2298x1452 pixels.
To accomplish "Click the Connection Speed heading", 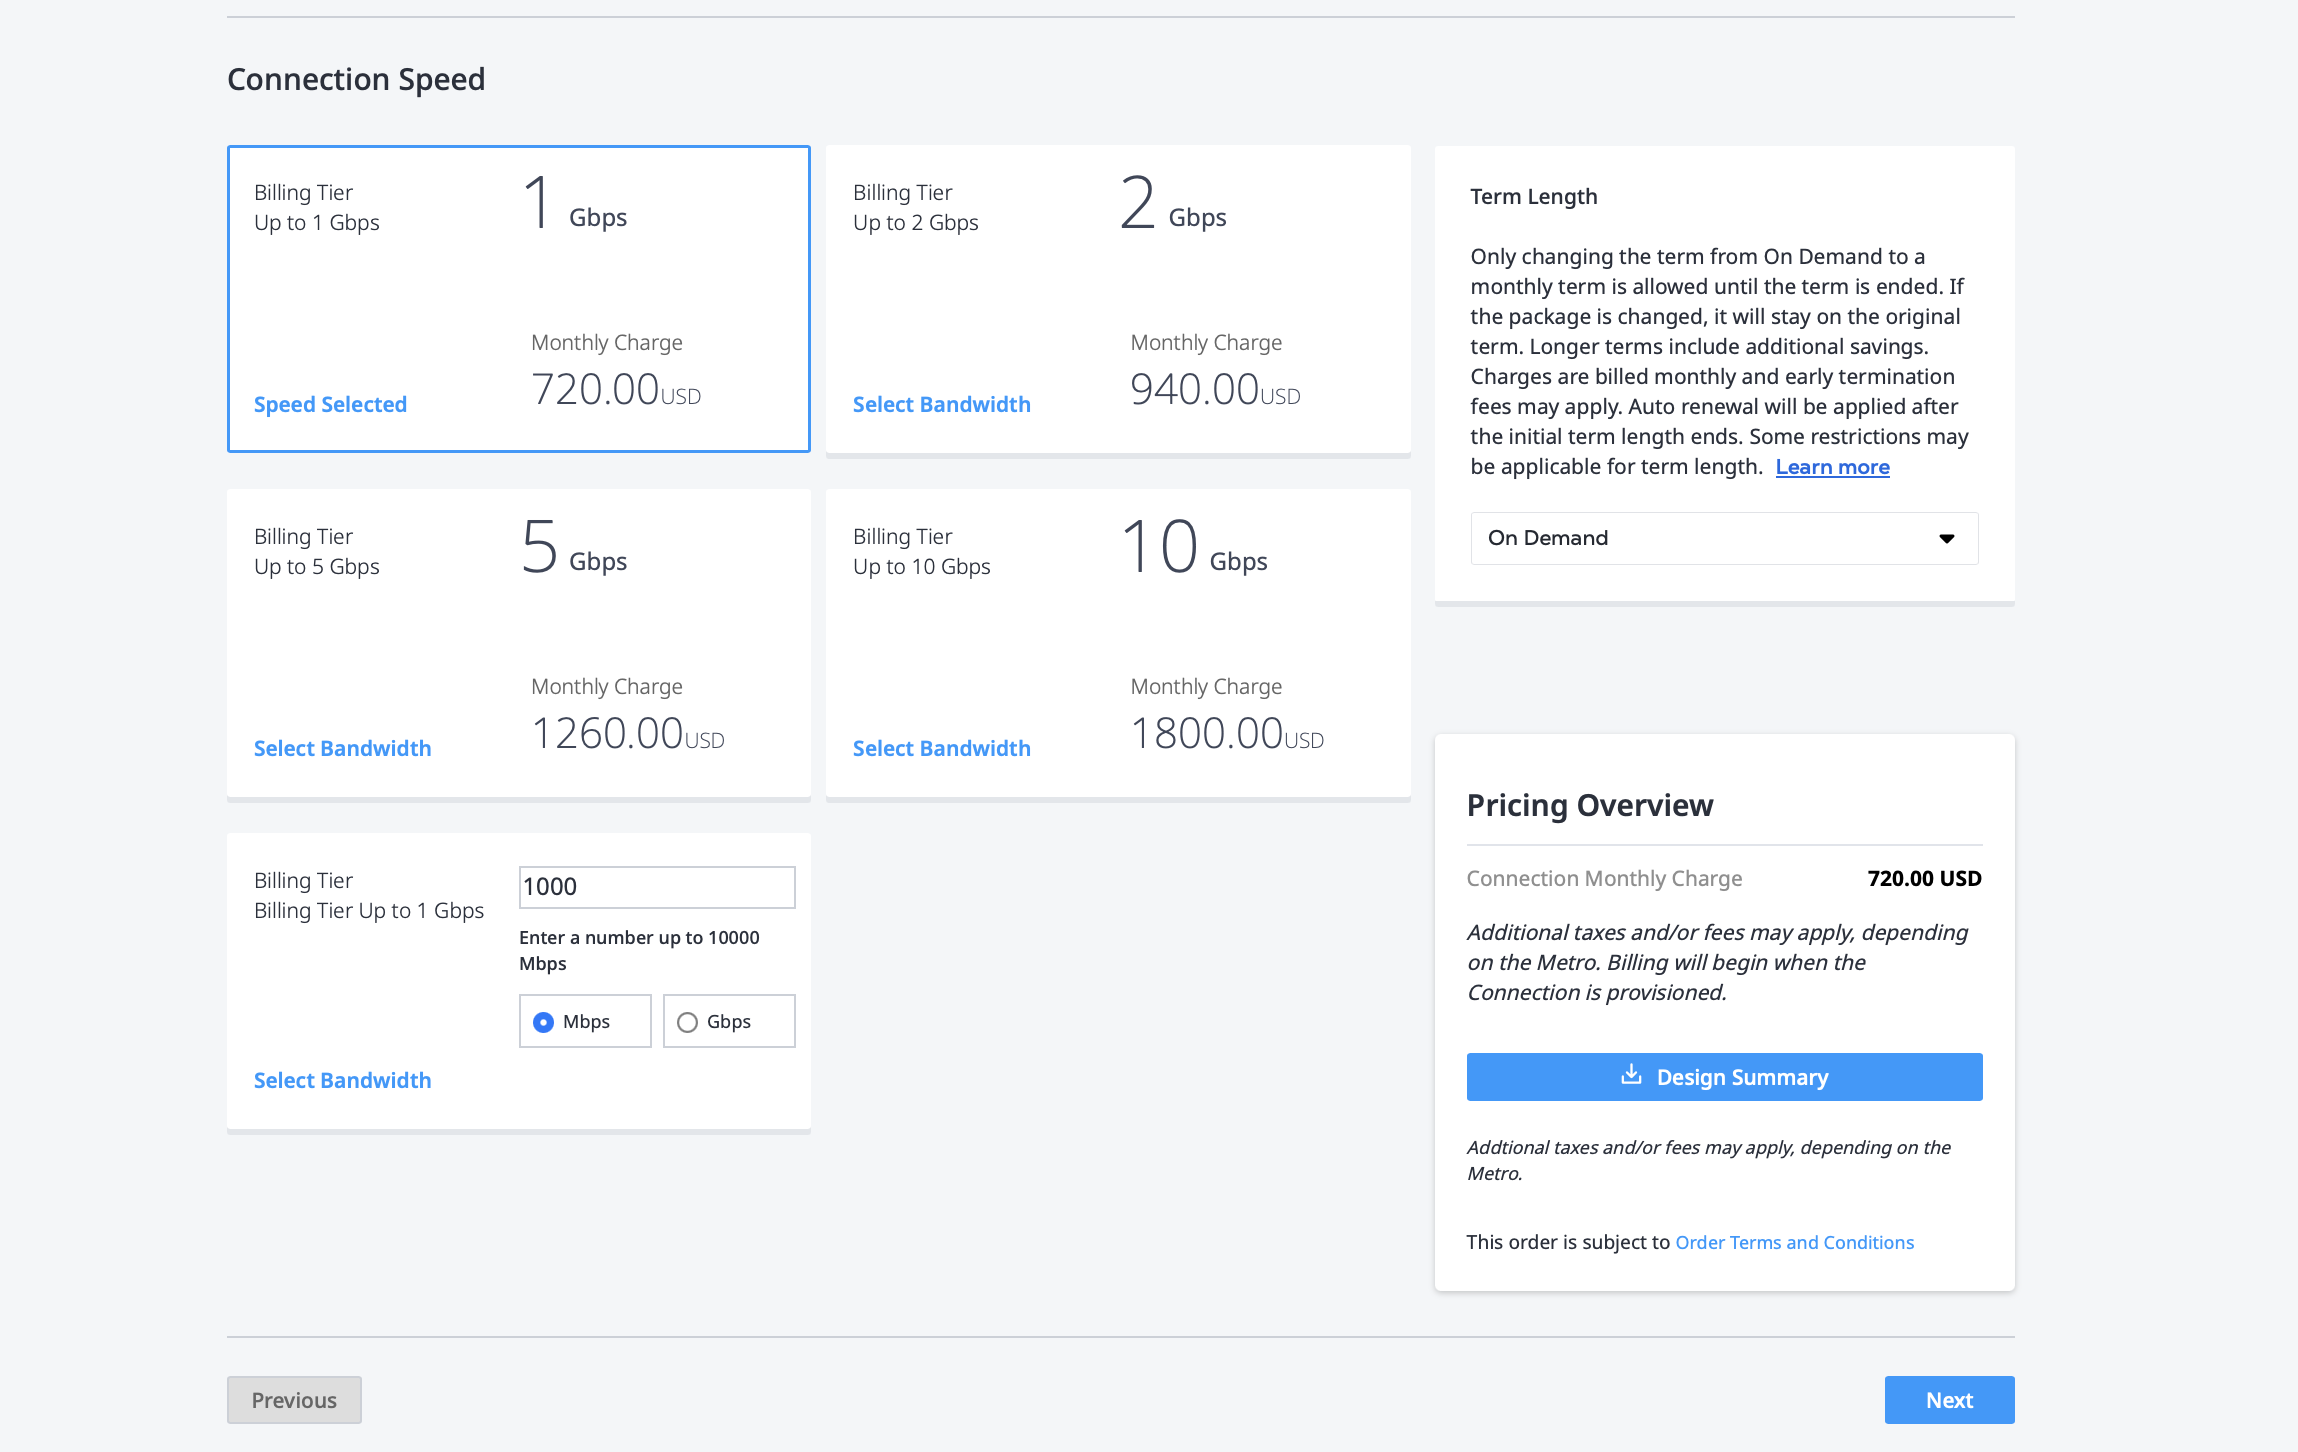I will coord(356,79).
